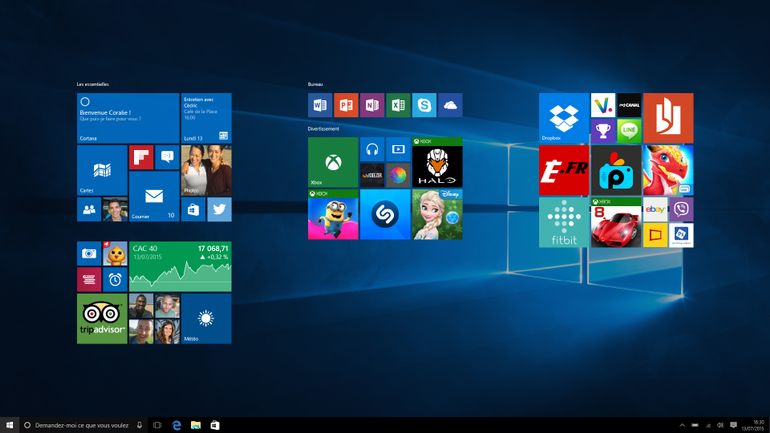Click the Bureau group header
The image size is (770, 433).
tap(315, 84)
